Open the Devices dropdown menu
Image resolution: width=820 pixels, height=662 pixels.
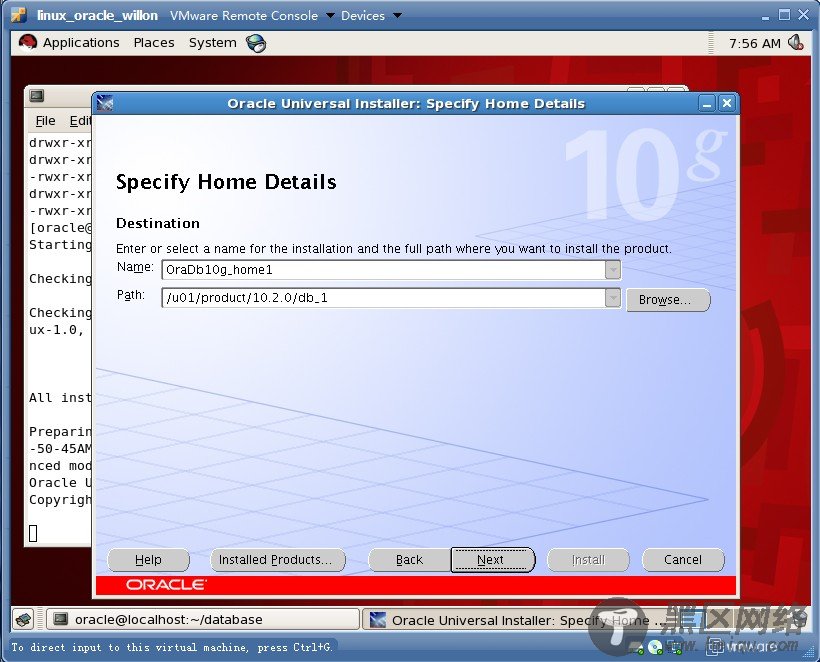371,16
